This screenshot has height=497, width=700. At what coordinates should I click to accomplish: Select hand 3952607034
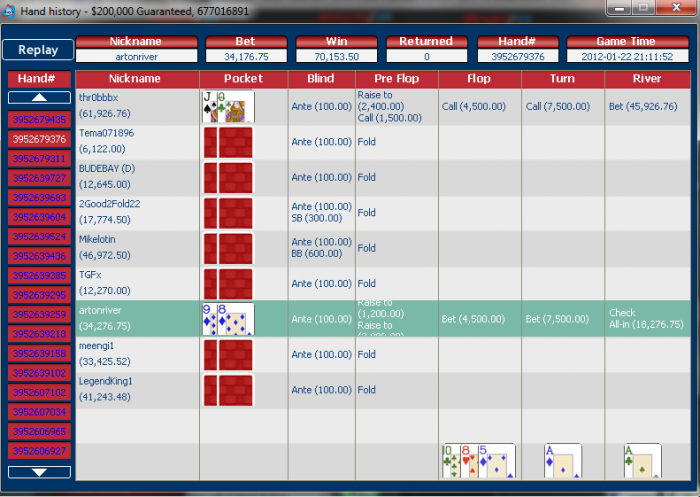tap(39, 412)
